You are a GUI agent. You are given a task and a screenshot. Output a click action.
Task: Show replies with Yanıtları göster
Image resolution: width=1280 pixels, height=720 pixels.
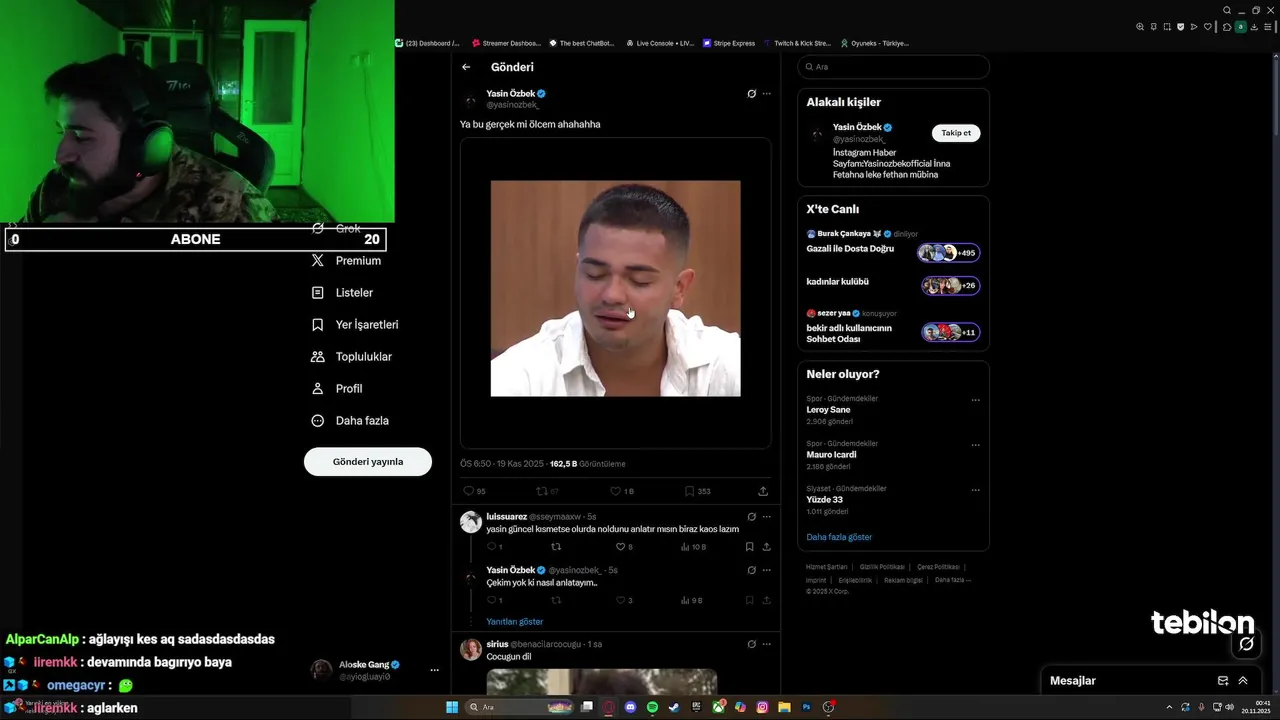tap(515, 622)
